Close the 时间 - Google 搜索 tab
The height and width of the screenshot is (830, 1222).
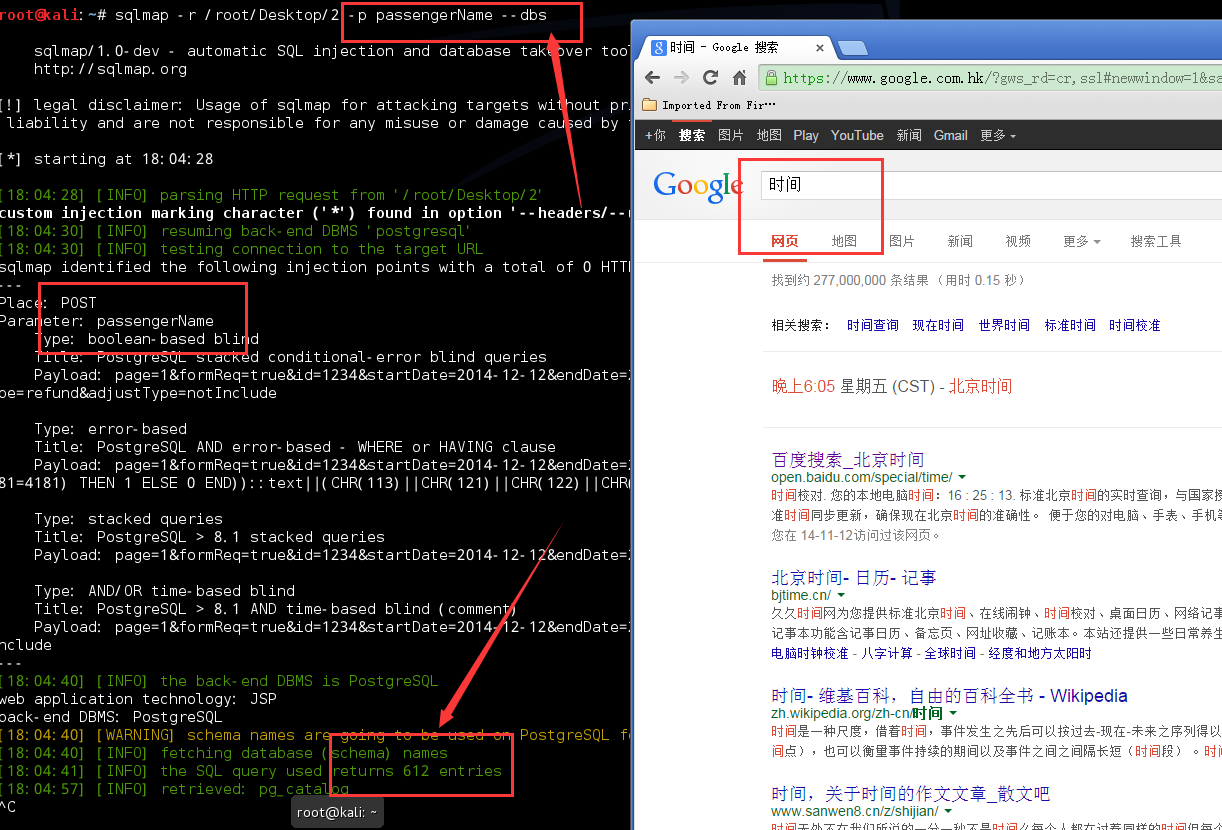coord(819,47)
